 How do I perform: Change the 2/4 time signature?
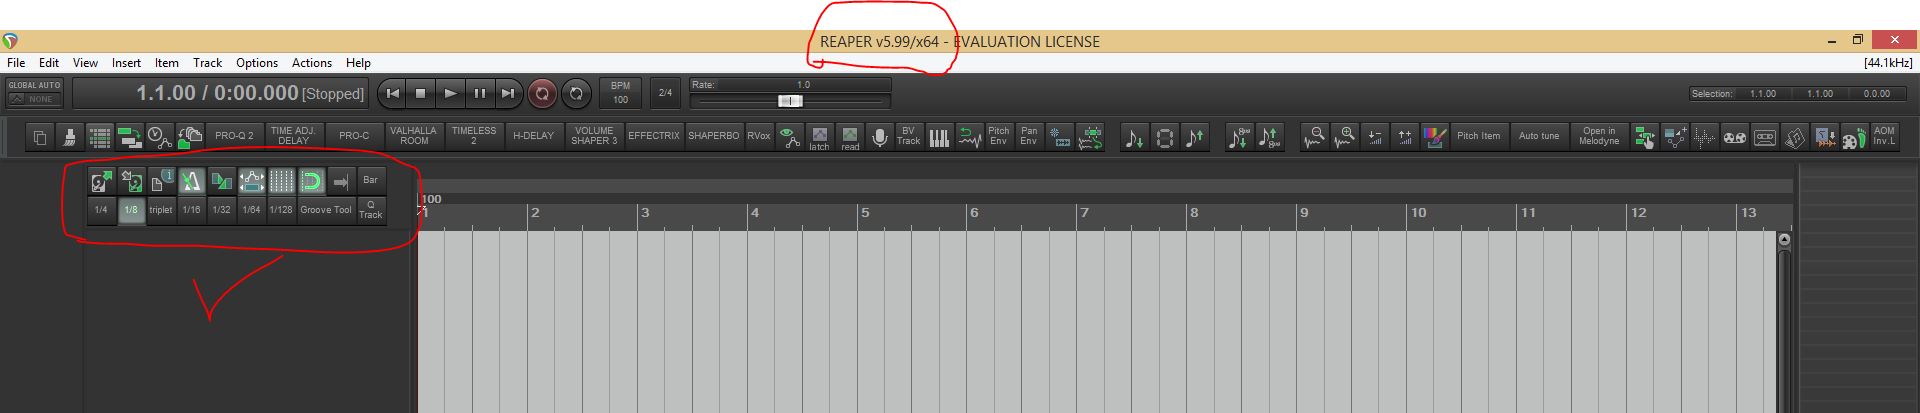tap(665, 93)
